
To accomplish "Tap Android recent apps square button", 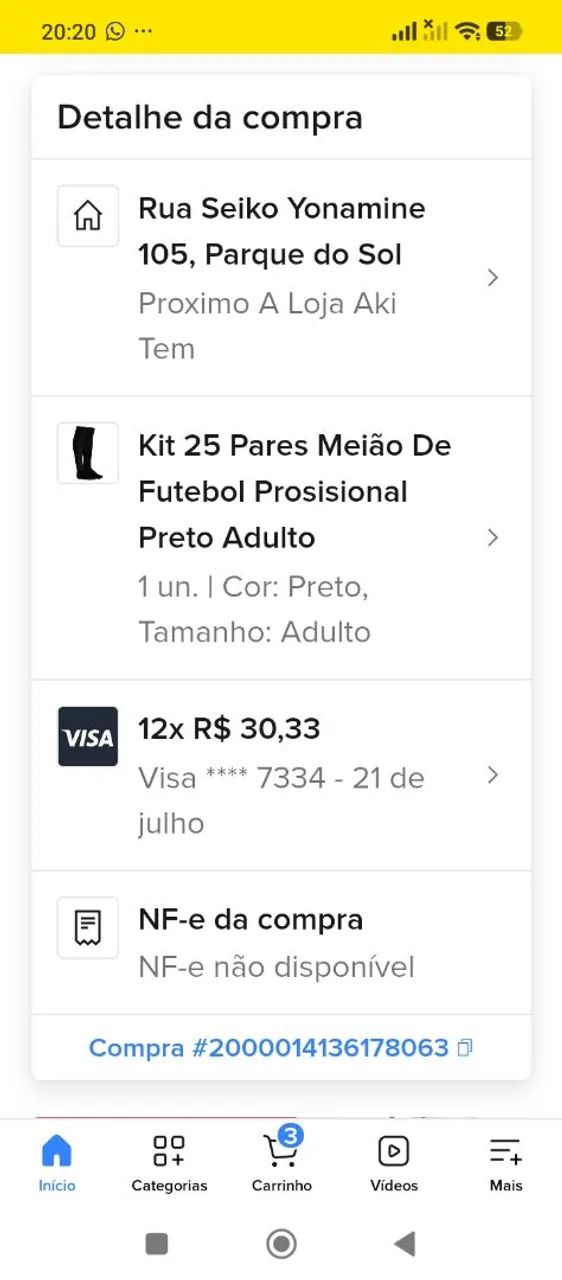I will coord(157,1243).
